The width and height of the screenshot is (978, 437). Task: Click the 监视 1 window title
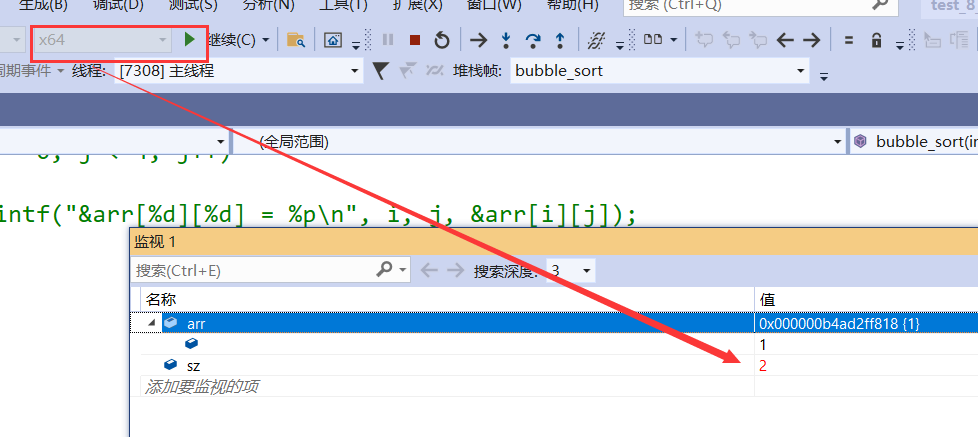(x=155, y=242)
